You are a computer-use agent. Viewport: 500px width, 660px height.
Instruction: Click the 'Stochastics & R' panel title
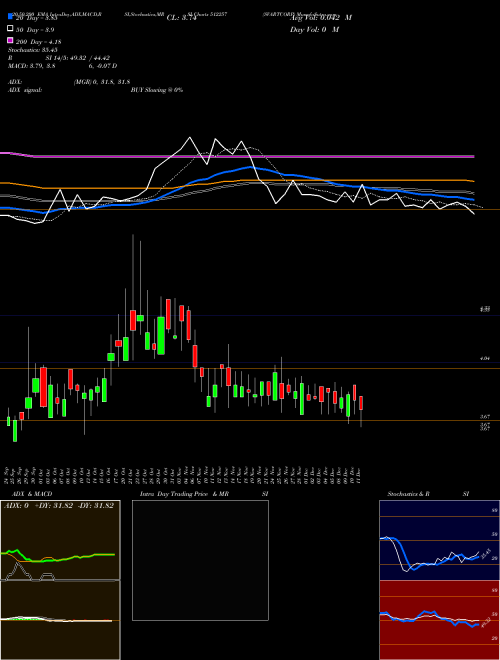[409, 494]
